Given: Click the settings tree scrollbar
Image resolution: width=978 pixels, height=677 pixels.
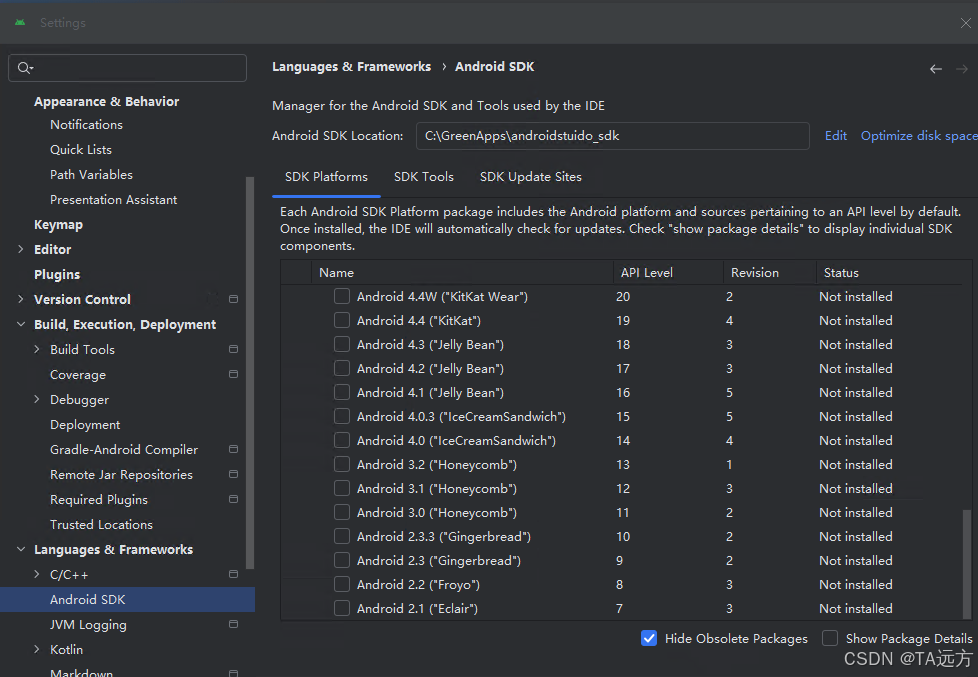Looking at the screenshot, I should 250,373.
